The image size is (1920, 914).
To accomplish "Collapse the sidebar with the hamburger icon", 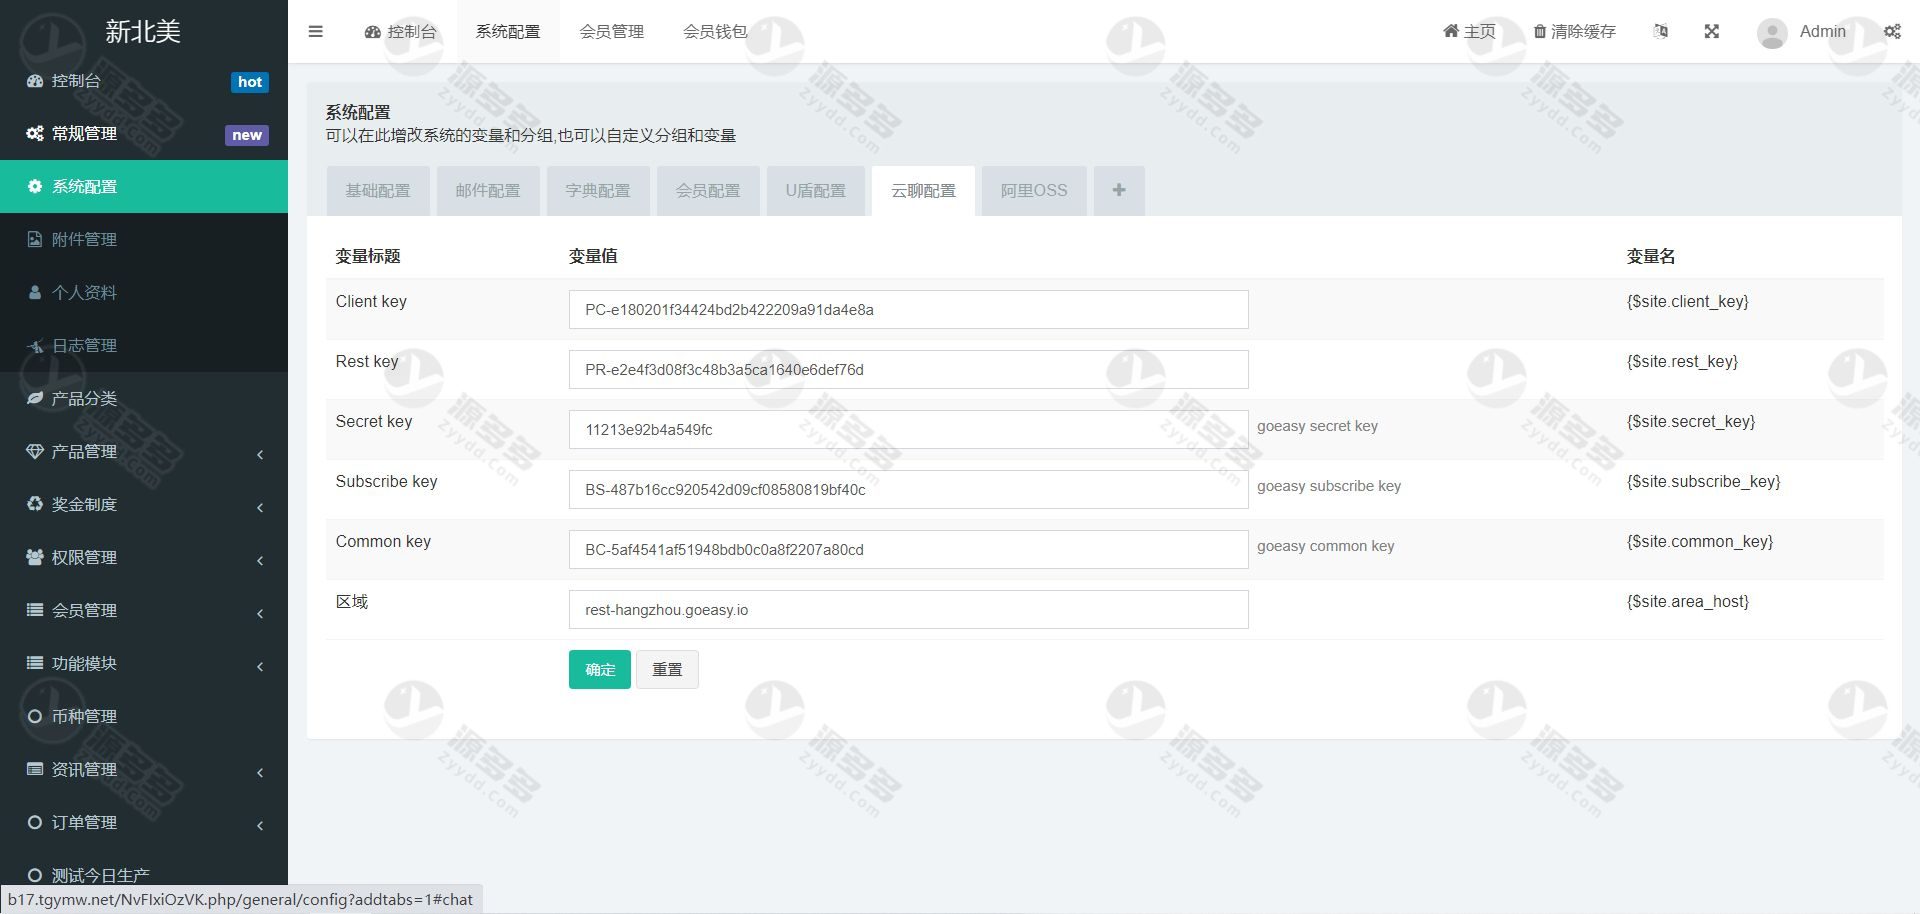I will coord(316,31).
